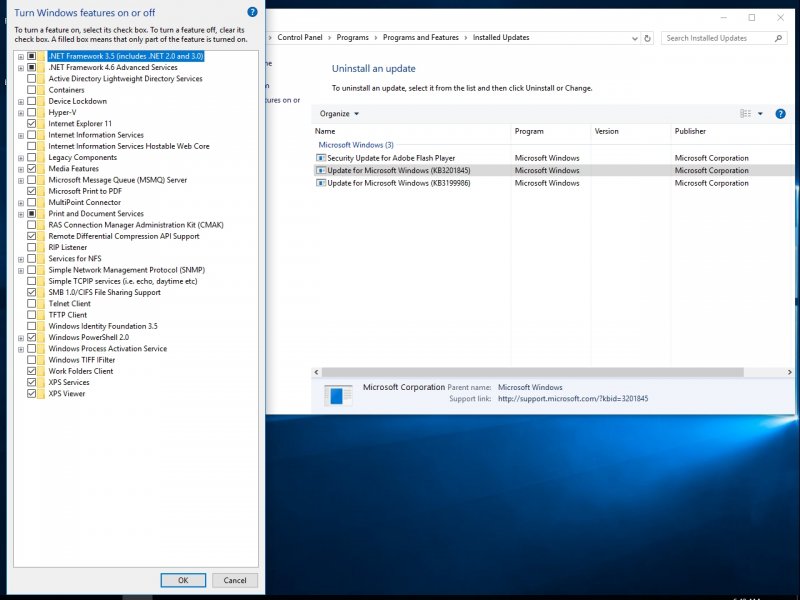This screenshot has width=800, height=600.
Task: Click folder icon beside Windows TIFF IFilter
Action: pyautogui.click(x=41, y=360)
